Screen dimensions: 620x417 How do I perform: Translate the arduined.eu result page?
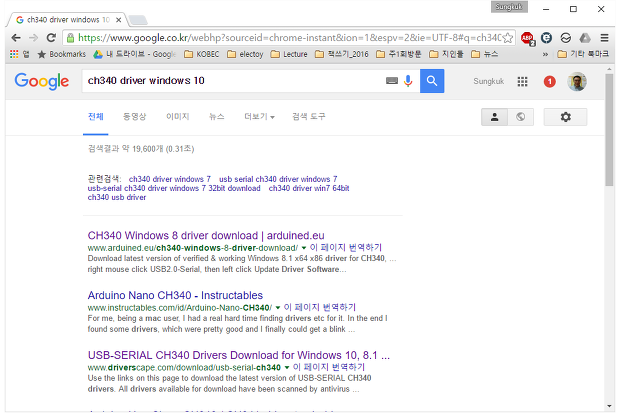[346, 247]
